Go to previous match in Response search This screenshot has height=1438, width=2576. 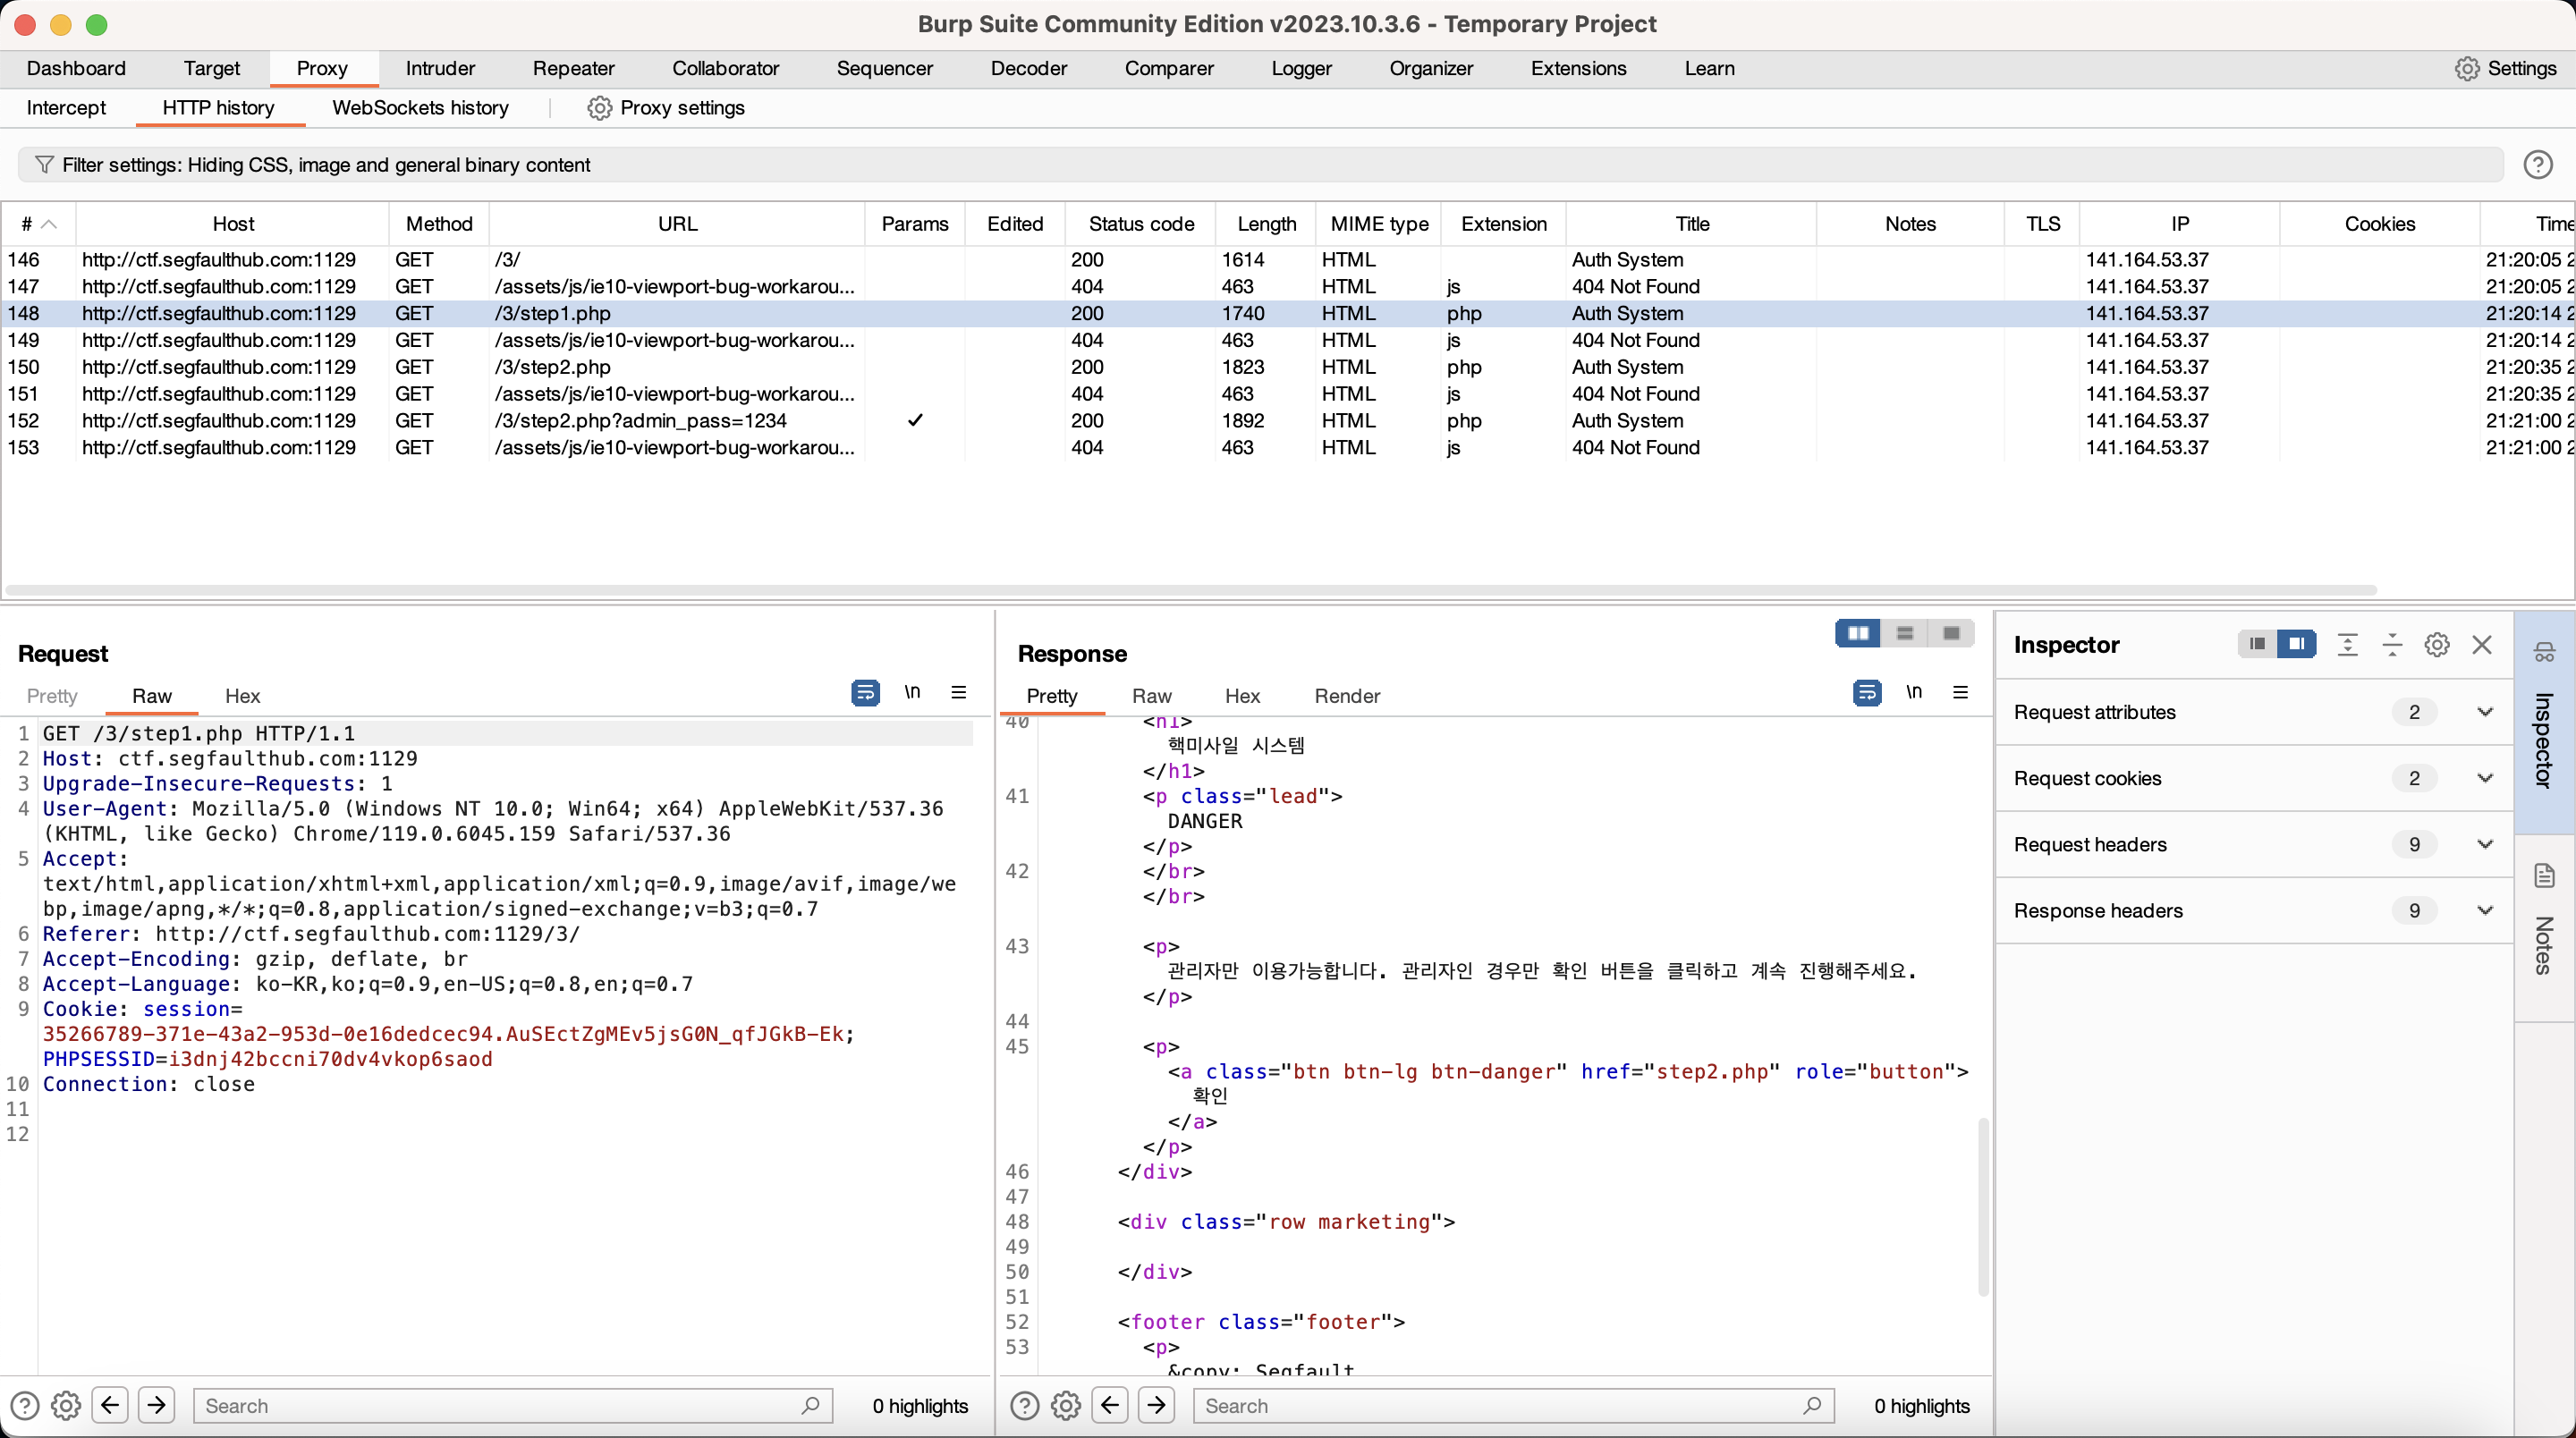click(x=1110, y=1405)
